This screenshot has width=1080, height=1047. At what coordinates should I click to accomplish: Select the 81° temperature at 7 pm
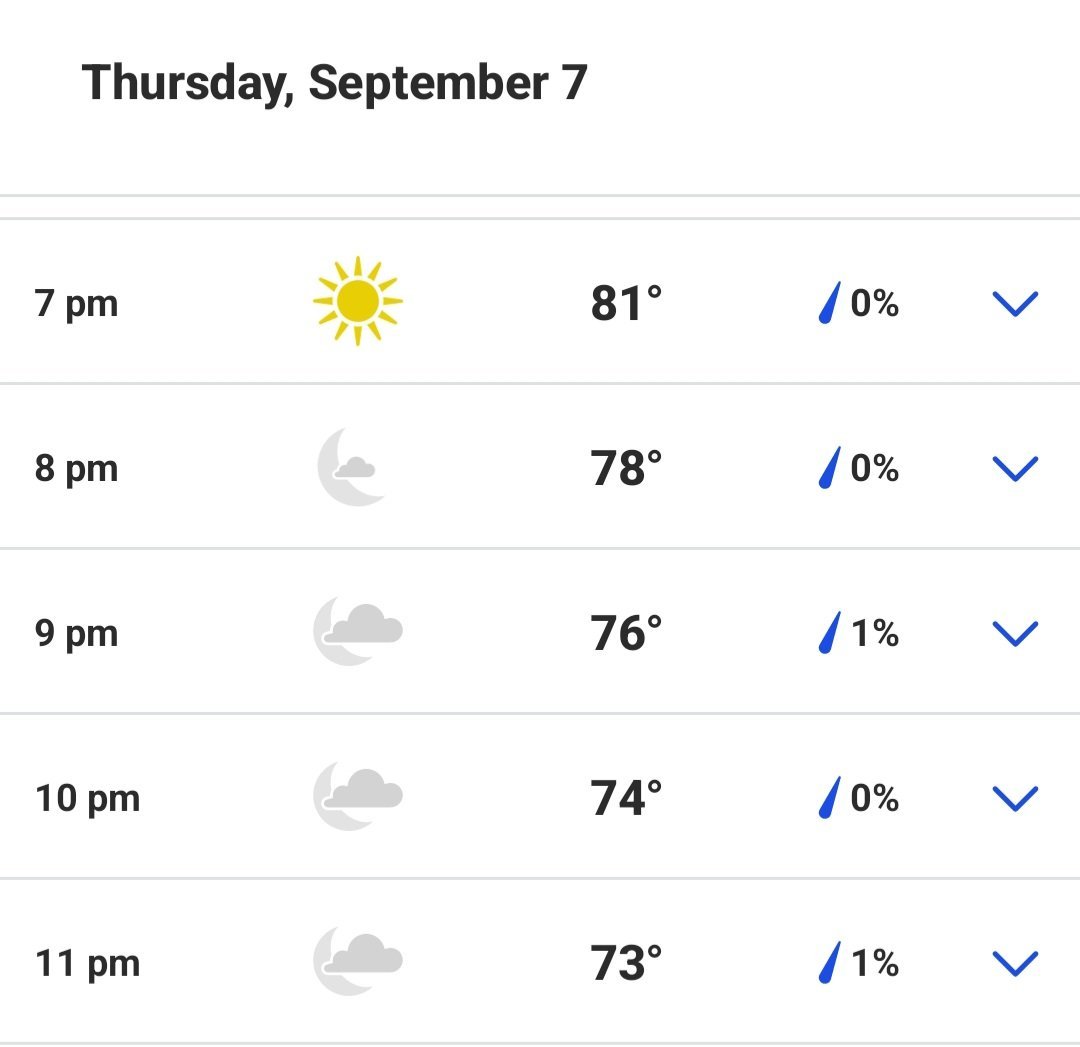[626, 303]
